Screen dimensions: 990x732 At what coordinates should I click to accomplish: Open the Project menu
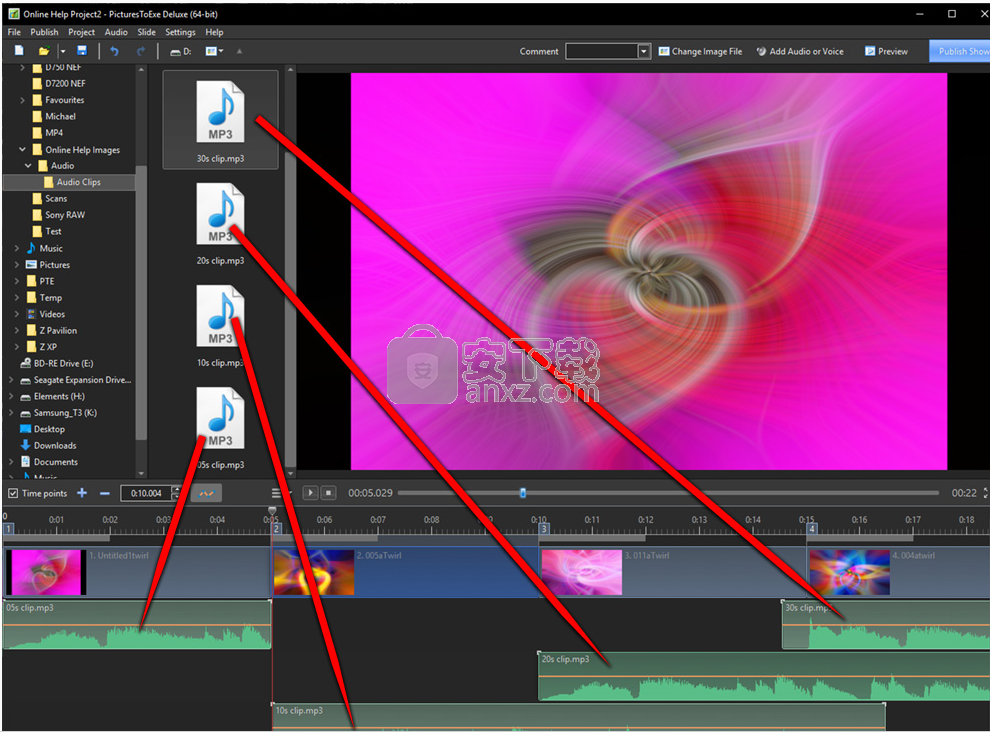pos(81,32)
